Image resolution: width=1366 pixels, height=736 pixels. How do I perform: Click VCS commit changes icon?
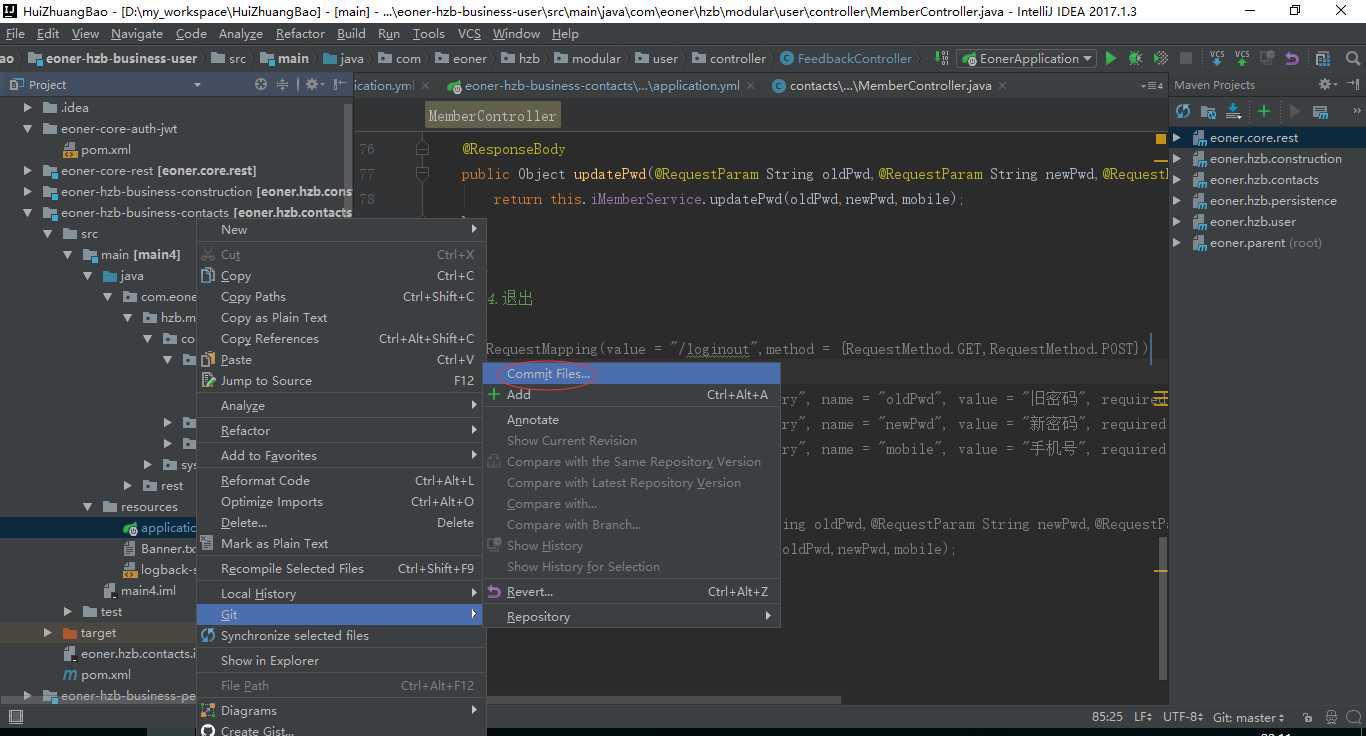tap(1242, 58)
